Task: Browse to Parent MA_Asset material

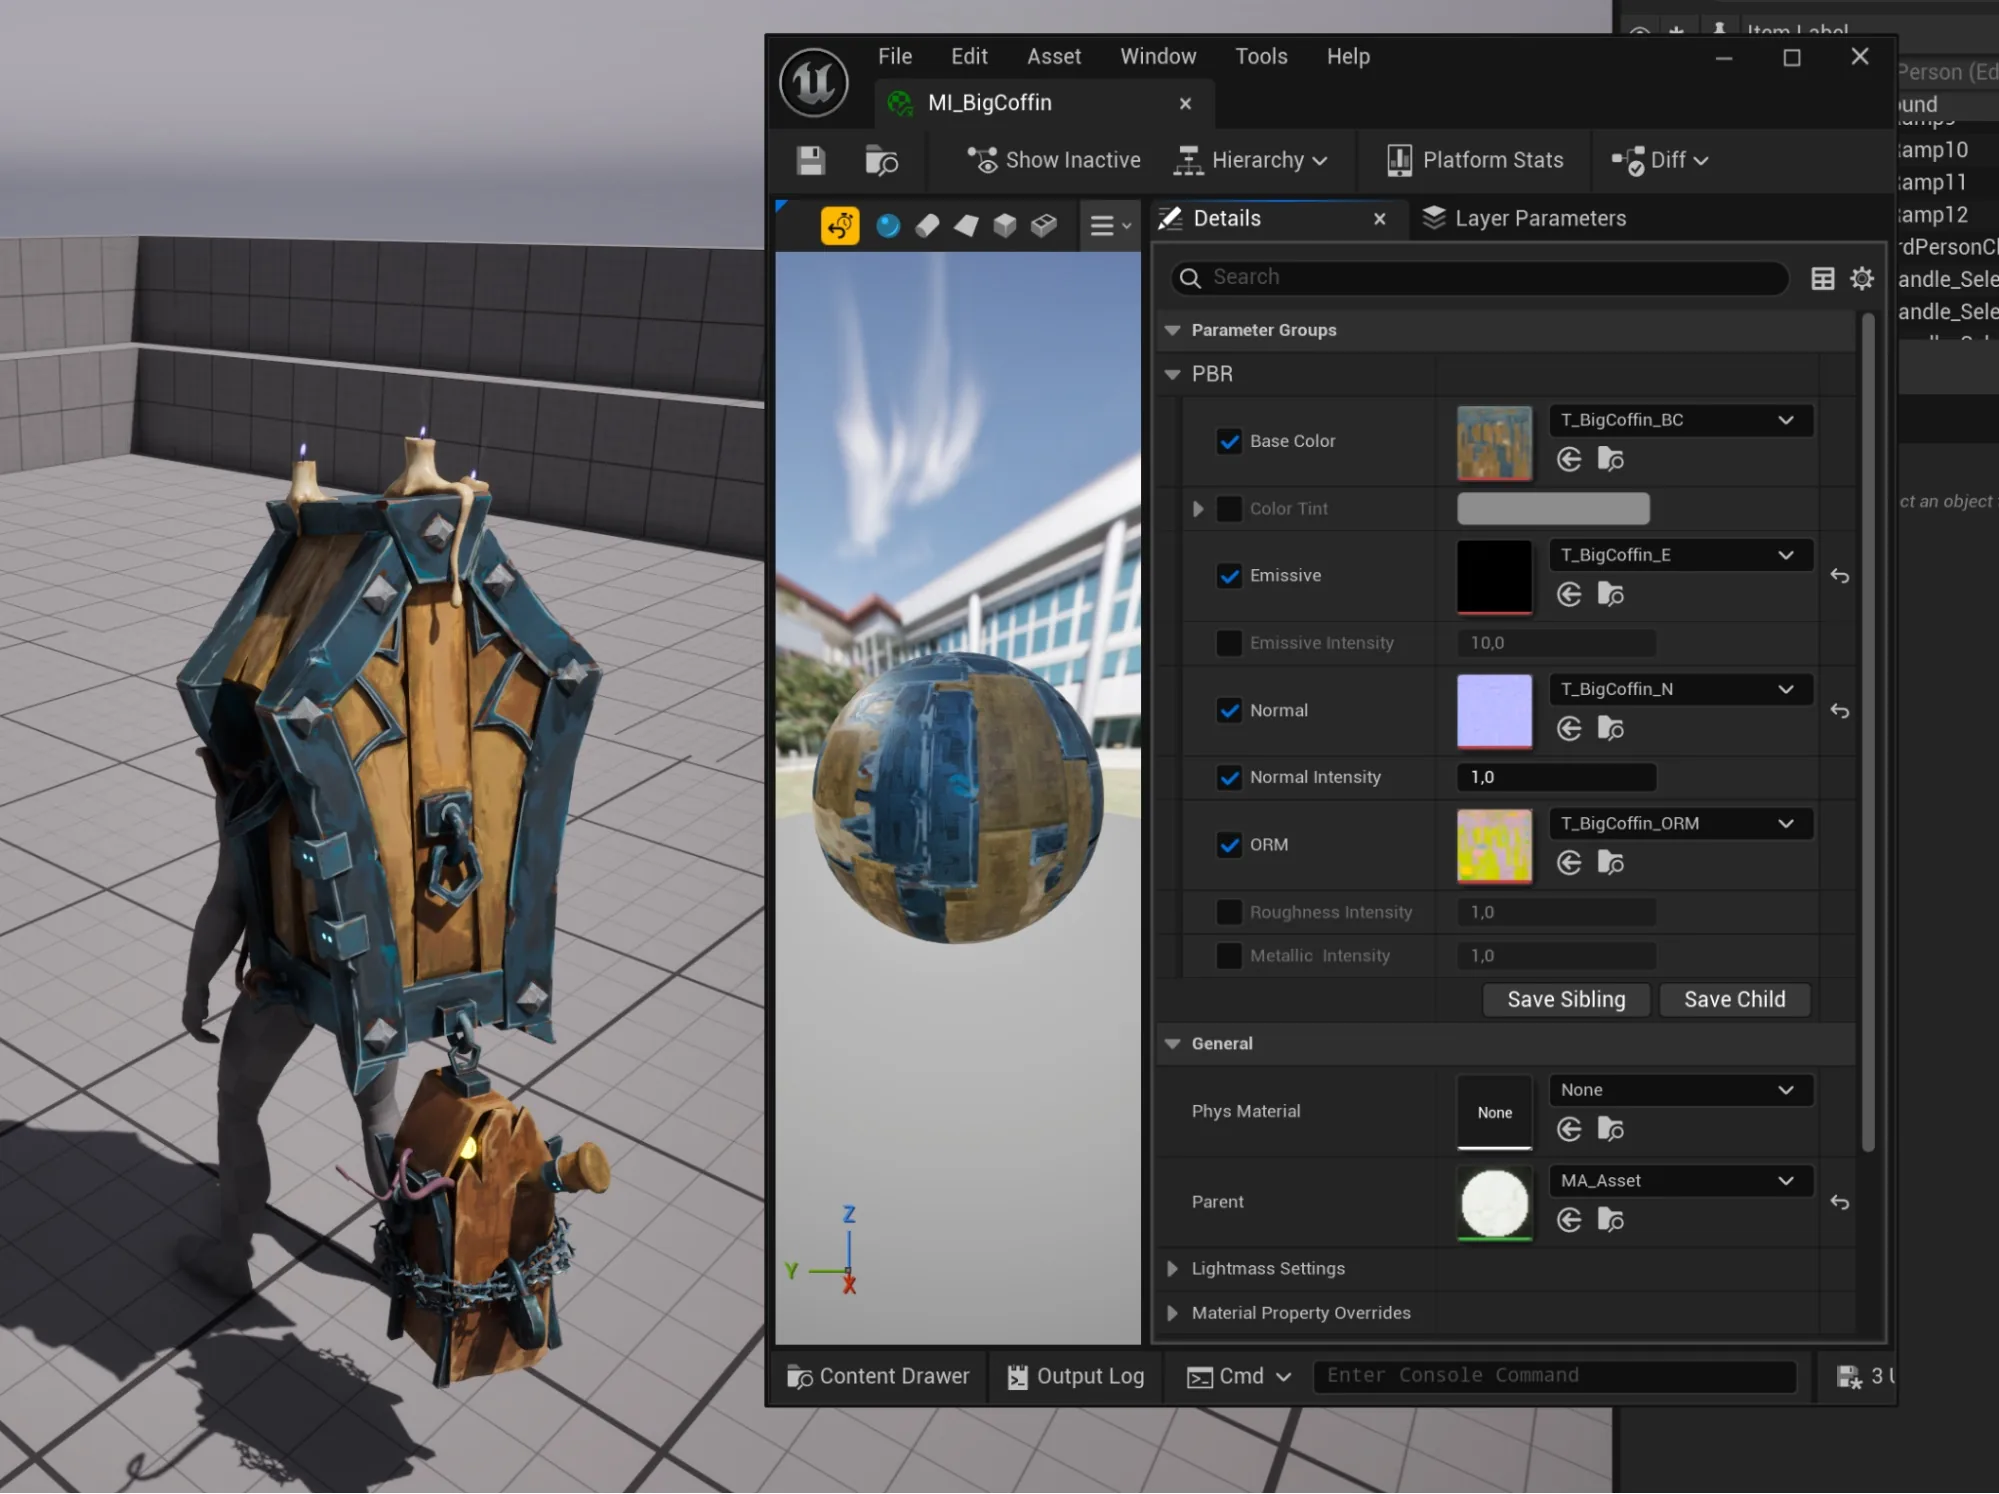Action: (1610, 1220)
